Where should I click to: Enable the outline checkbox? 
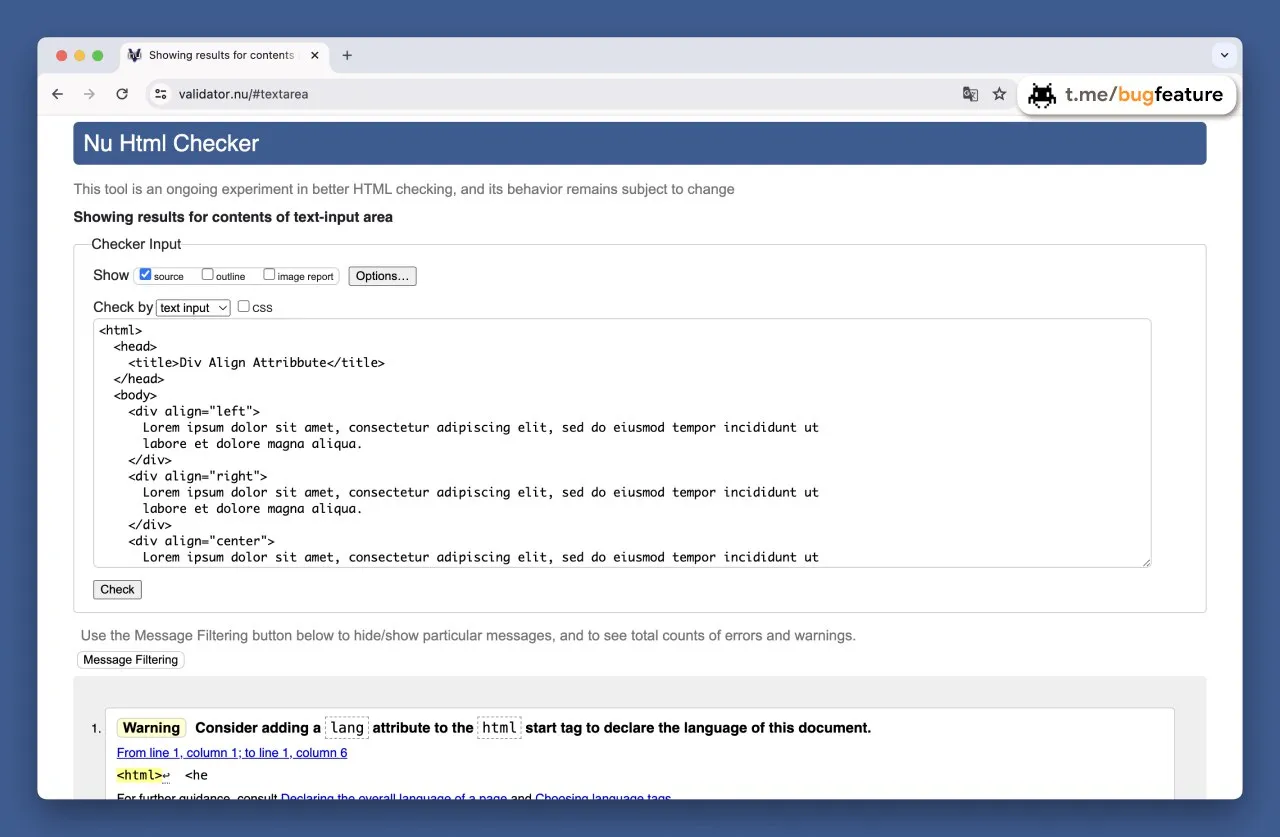coord(208,274)
